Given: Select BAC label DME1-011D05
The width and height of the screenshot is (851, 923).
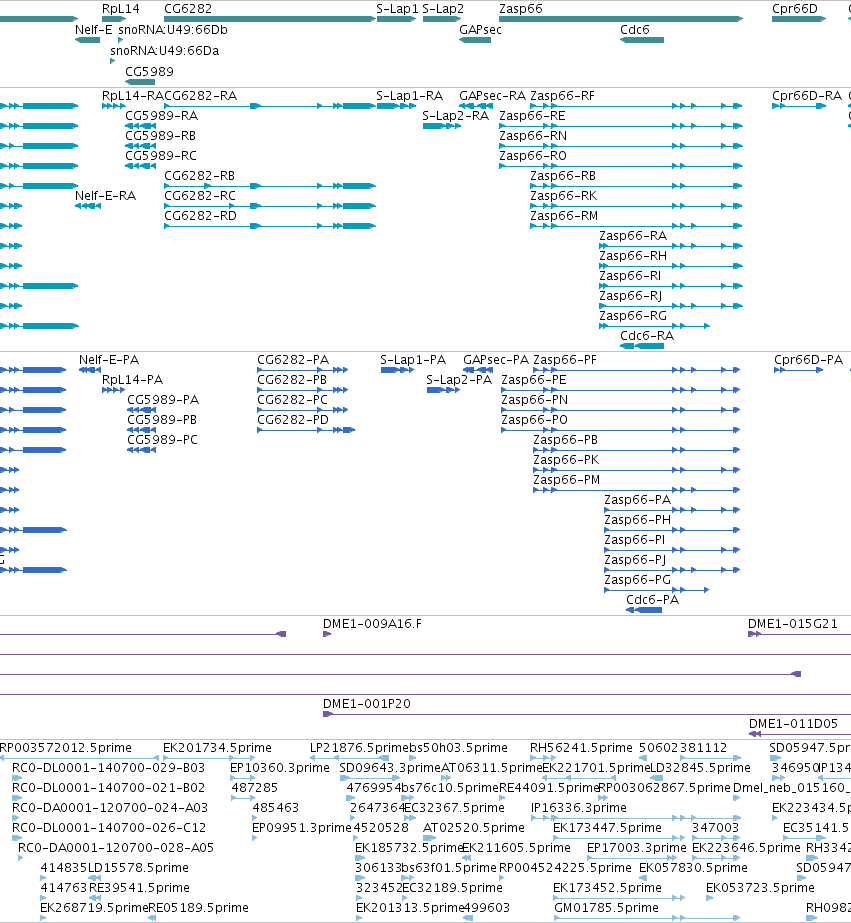Looking at the screenshot, I should point(793,724).
